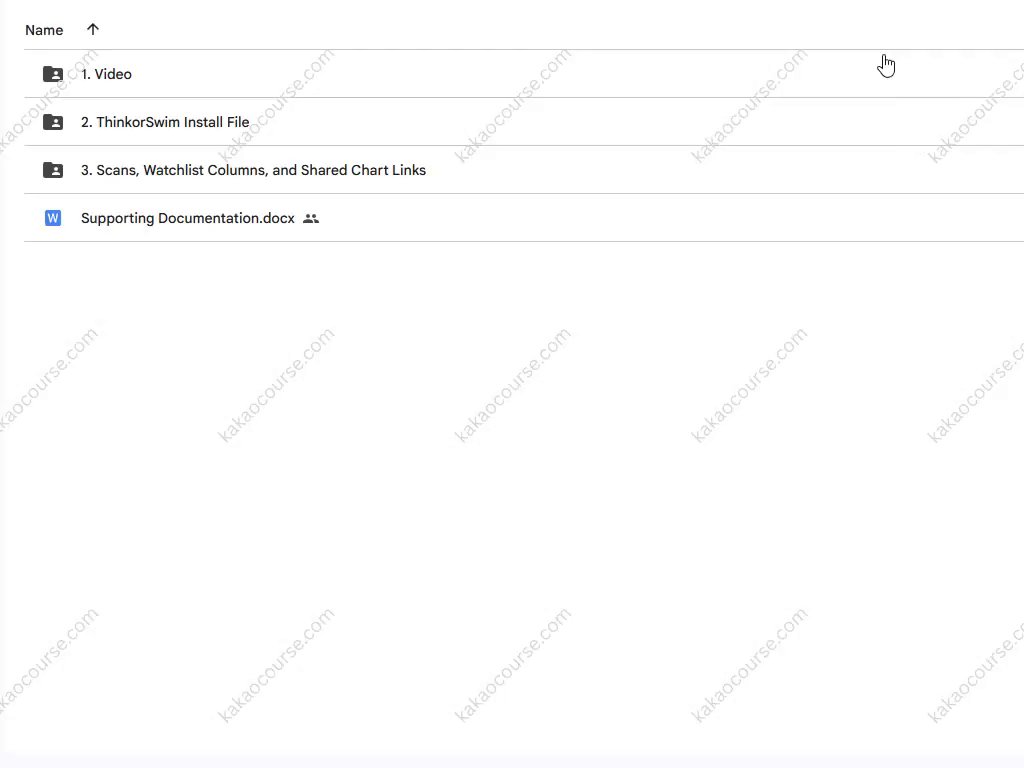
Task: Open 3. Scans, Watchlist Columns, and Shared Chart Links
Action: click(253, 170)
